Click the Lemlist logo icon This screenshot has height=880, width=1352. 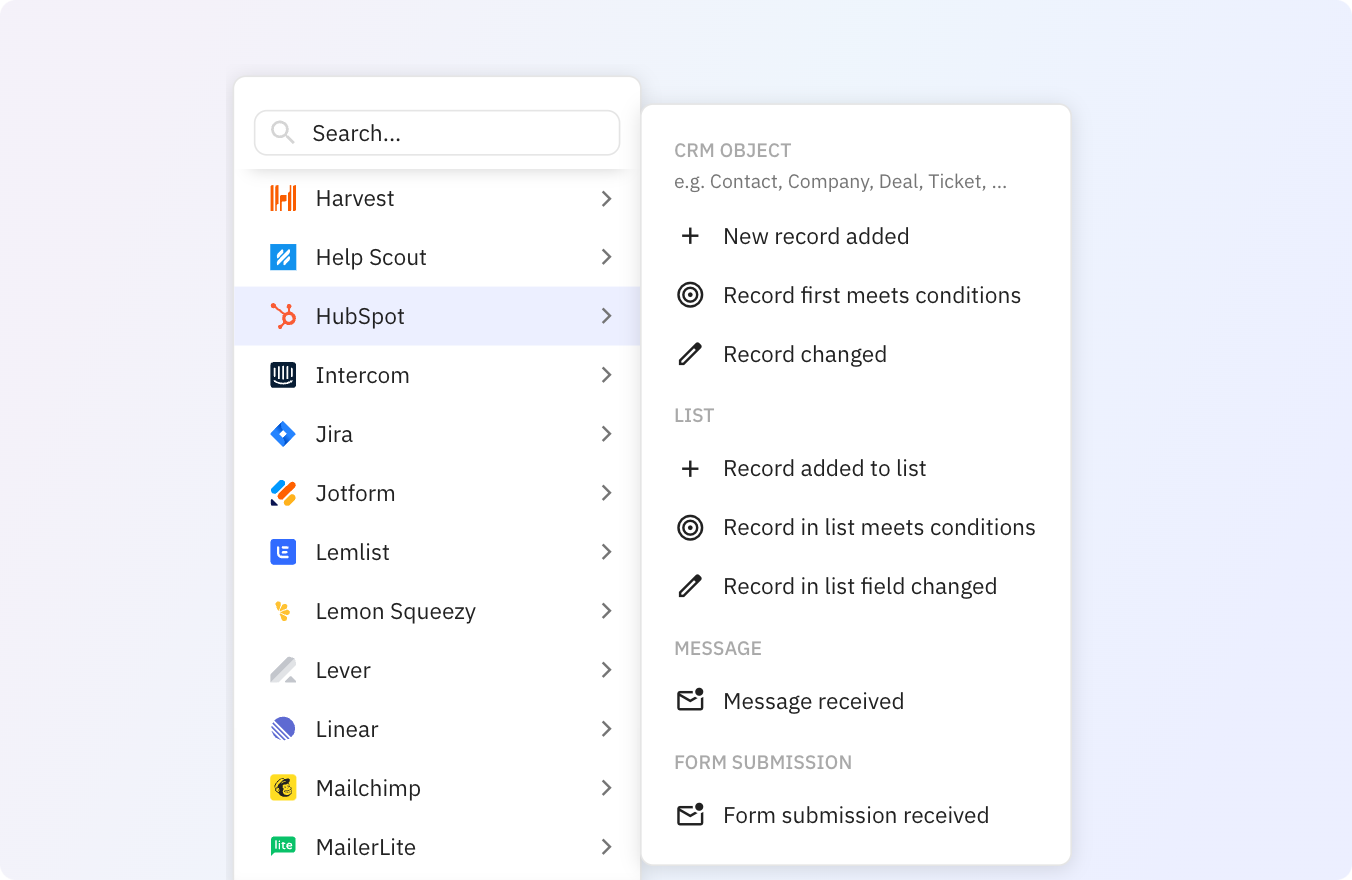coord(283,552)
